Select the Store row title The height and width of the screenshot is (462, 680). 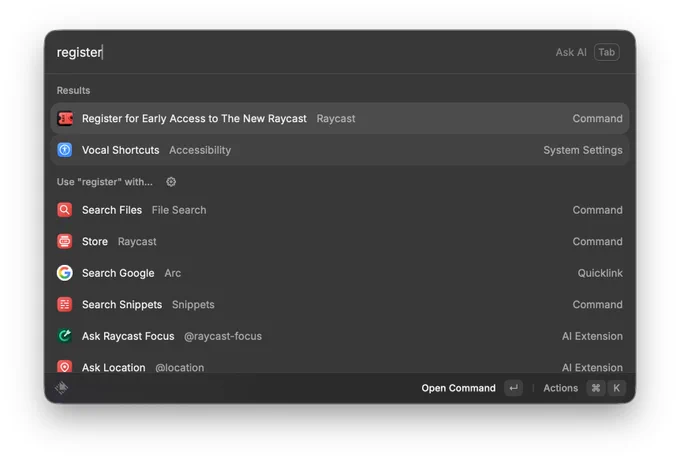click(95, 241)
